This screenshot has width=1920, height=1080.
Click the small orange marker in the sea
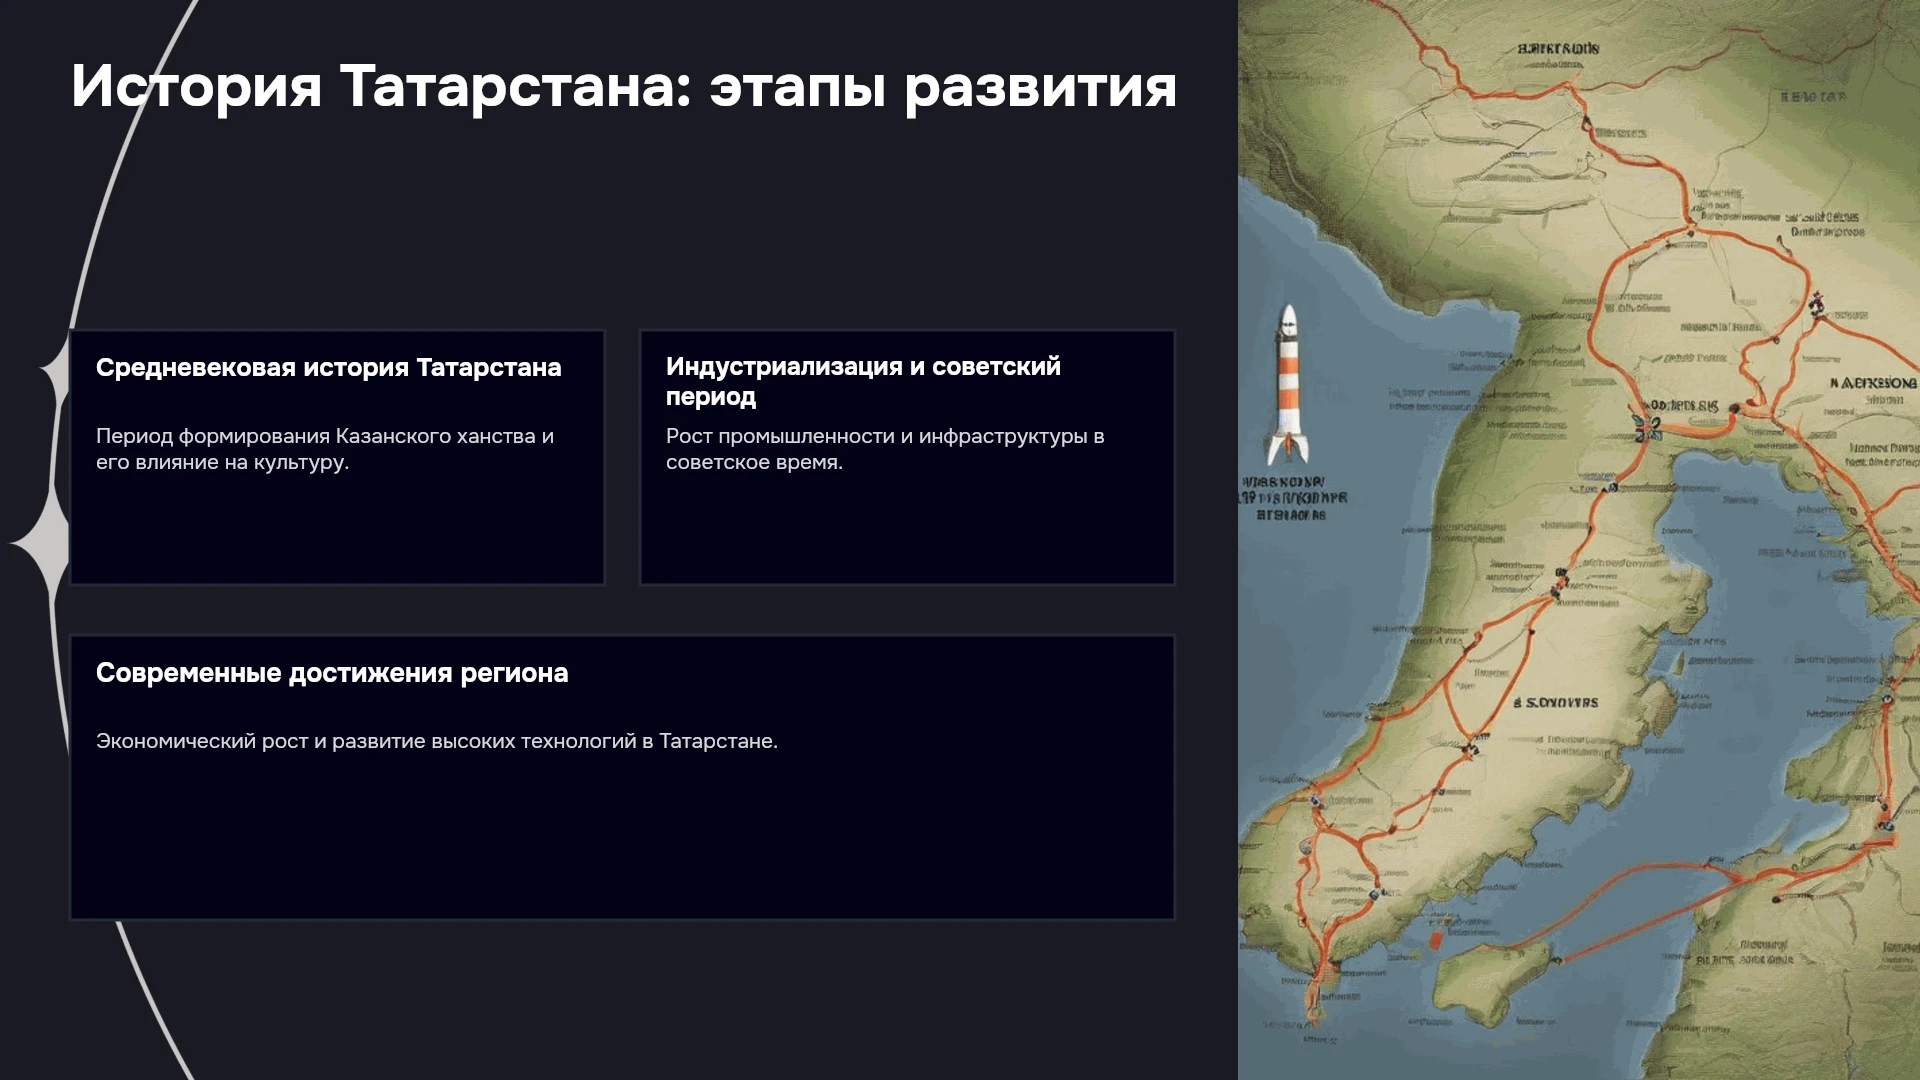point(1436,939)
